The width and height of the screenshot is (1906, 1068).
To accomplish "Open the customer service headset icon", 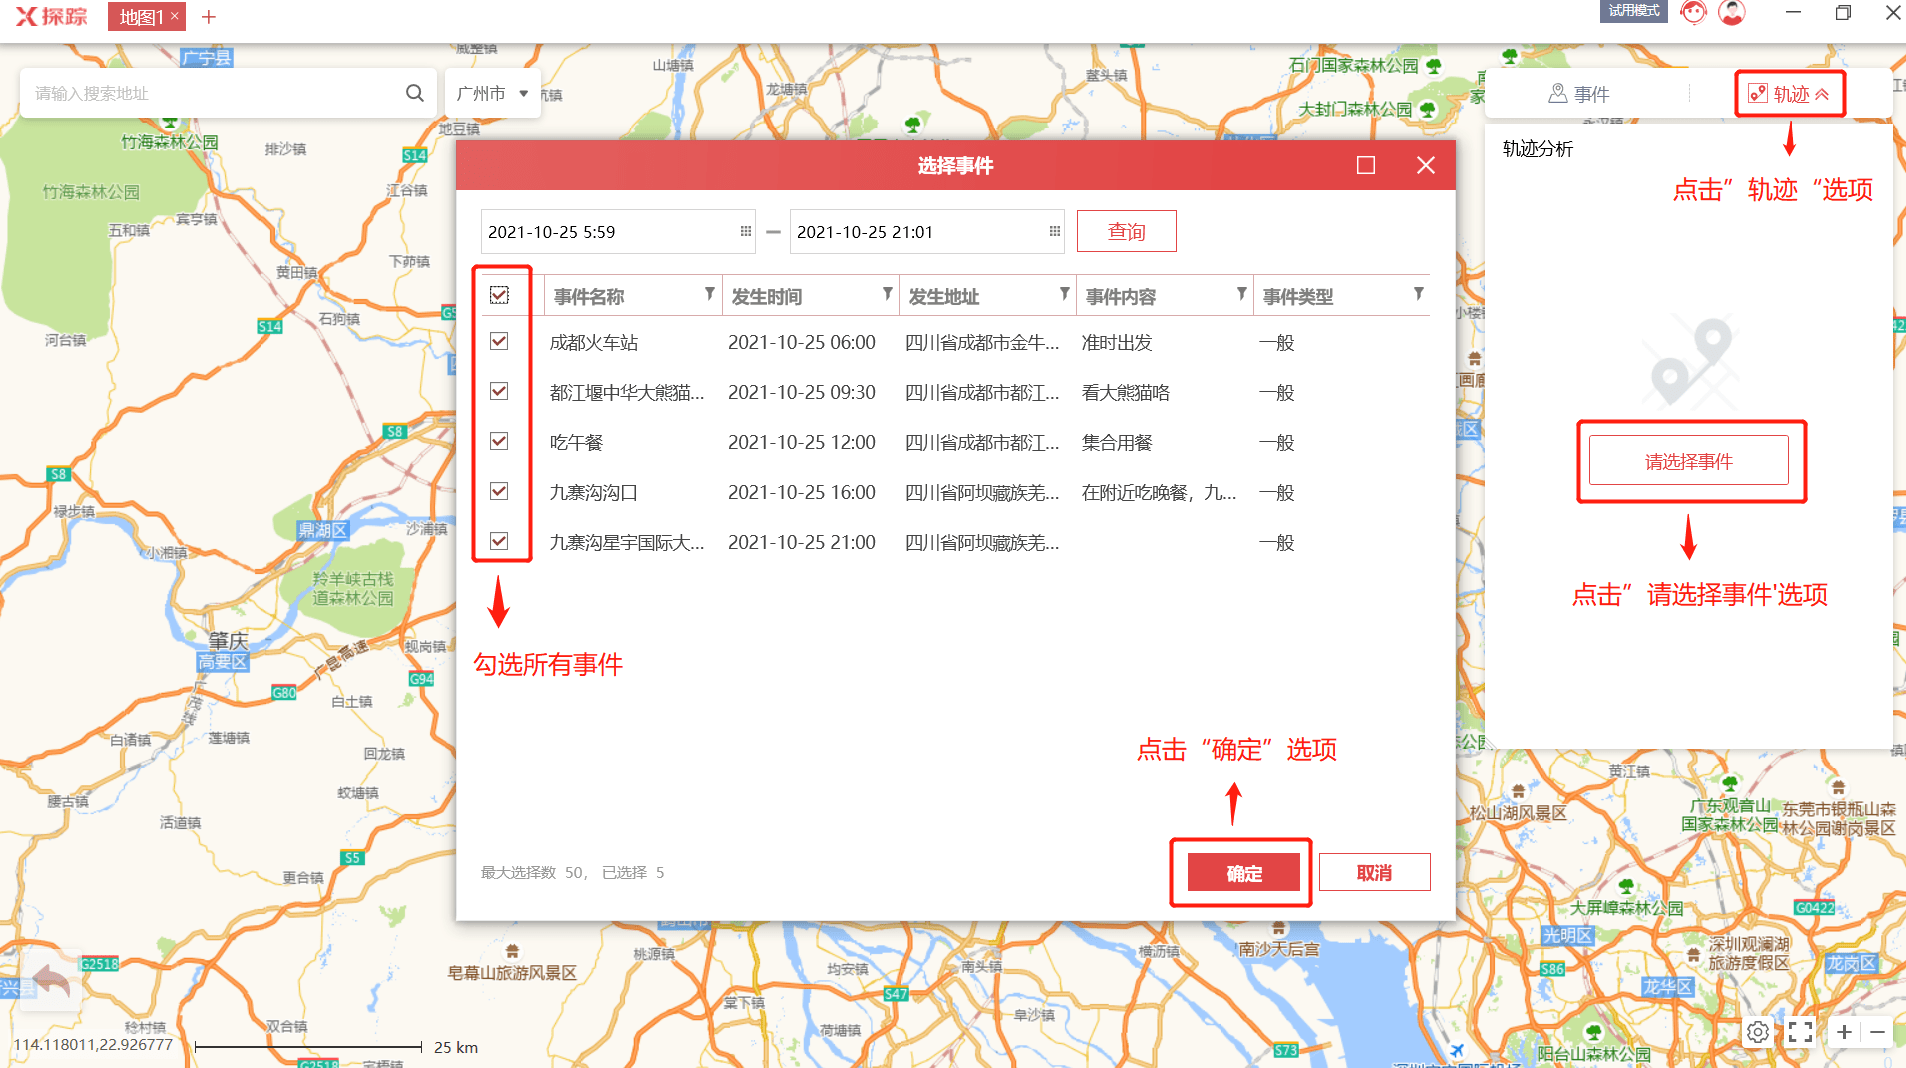I will tap(1693, 13).
